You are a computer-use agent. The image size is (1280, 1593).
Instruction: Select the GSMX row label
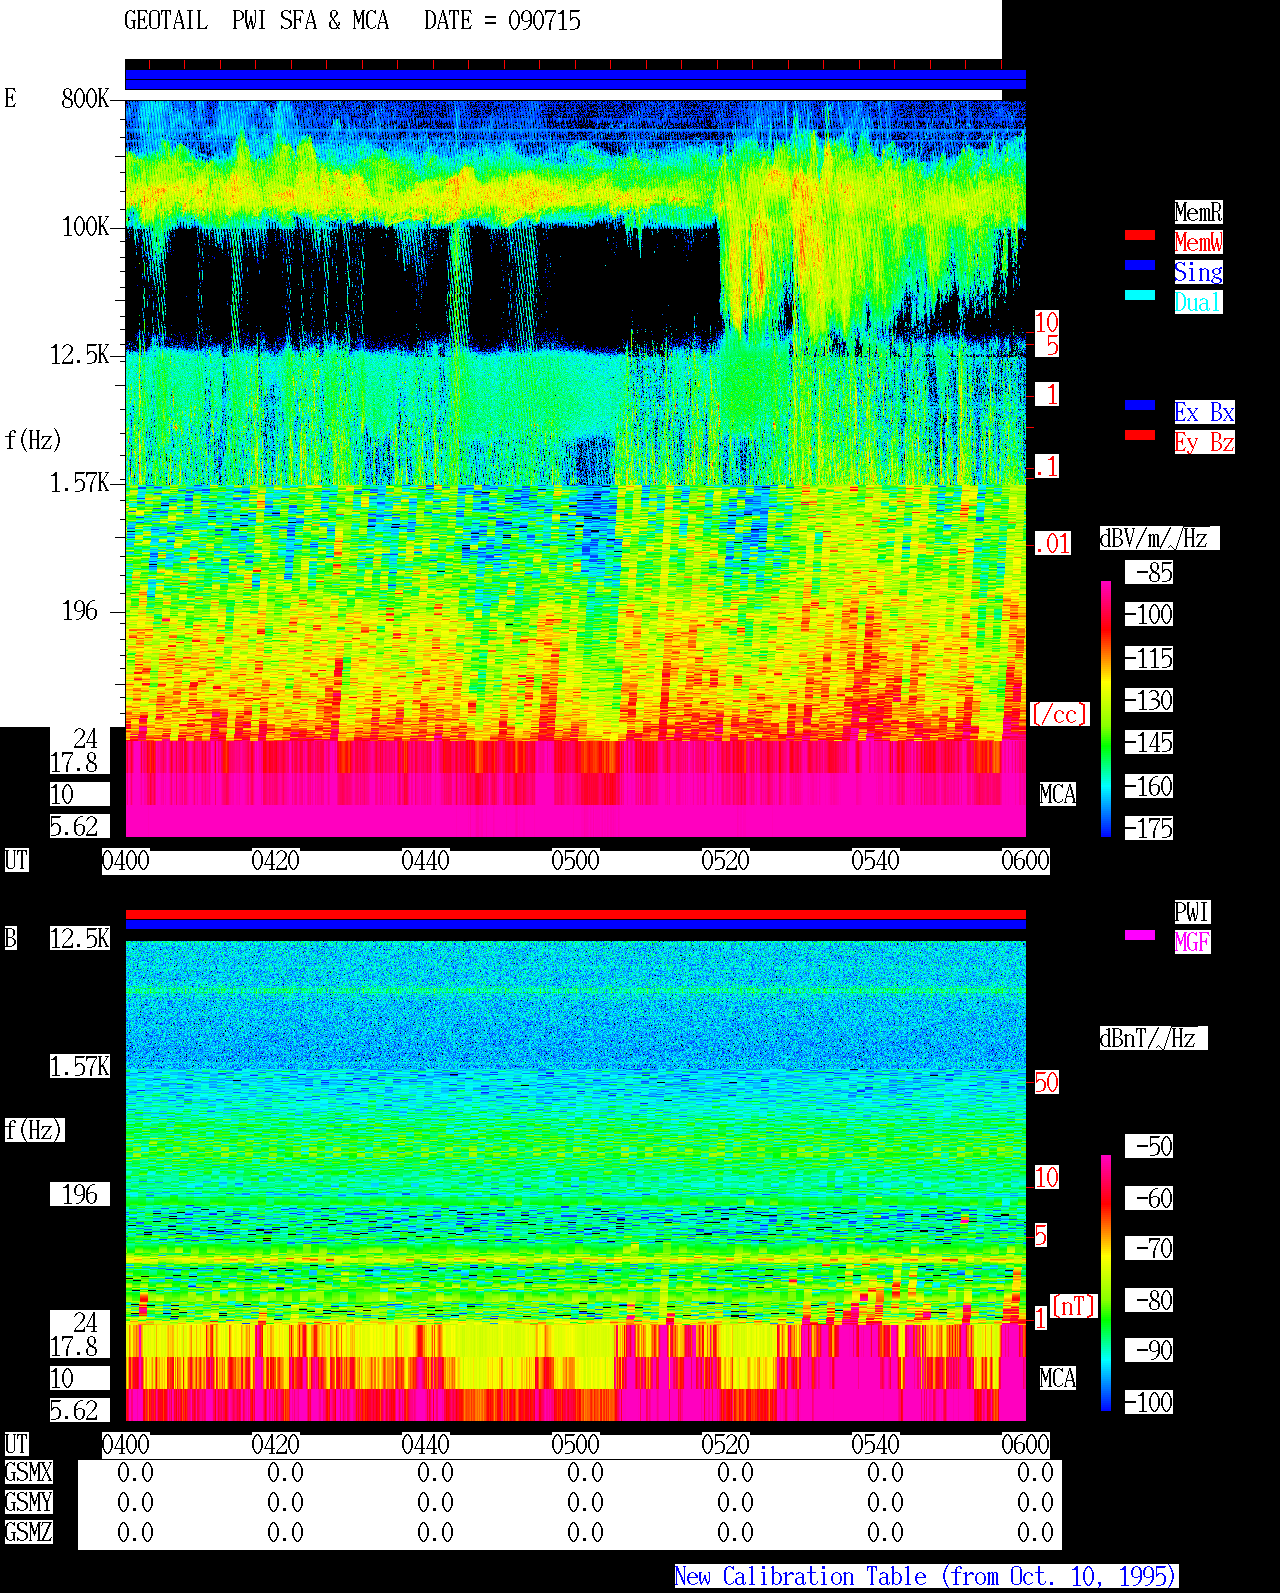pos(29,1472)
